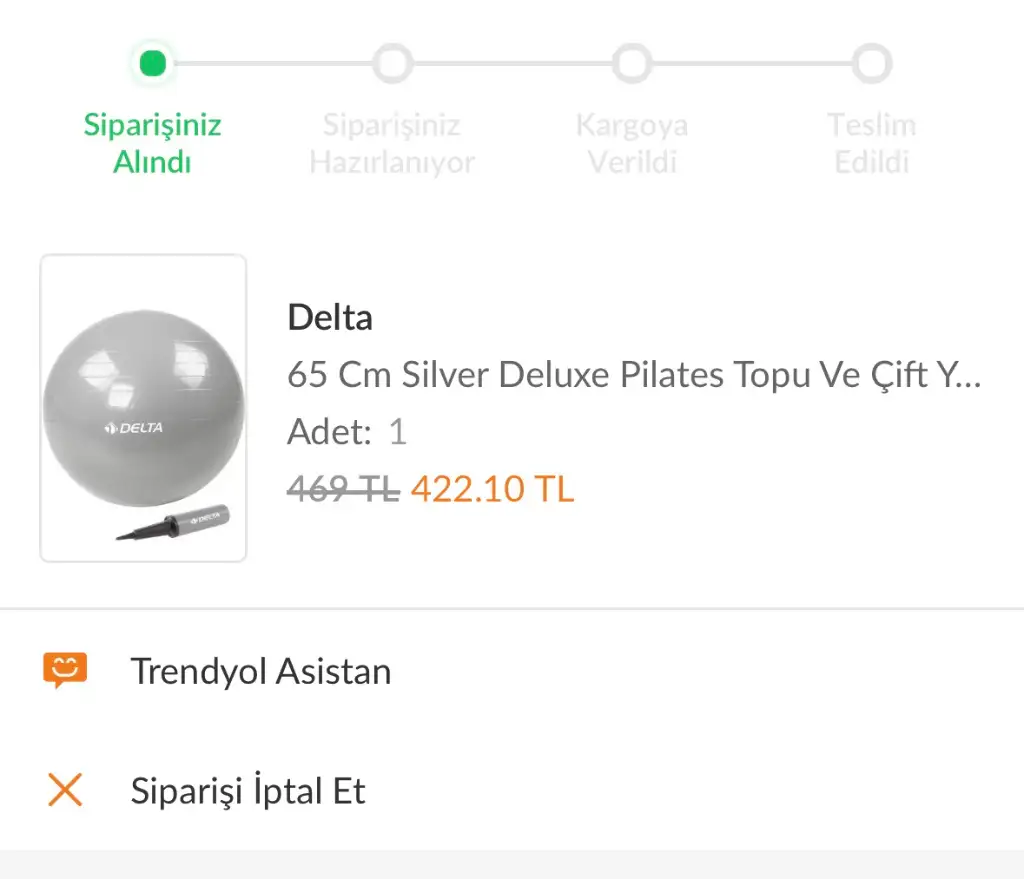
Task: Open Trendyol Asistan
Action: [x=512, y=671]
